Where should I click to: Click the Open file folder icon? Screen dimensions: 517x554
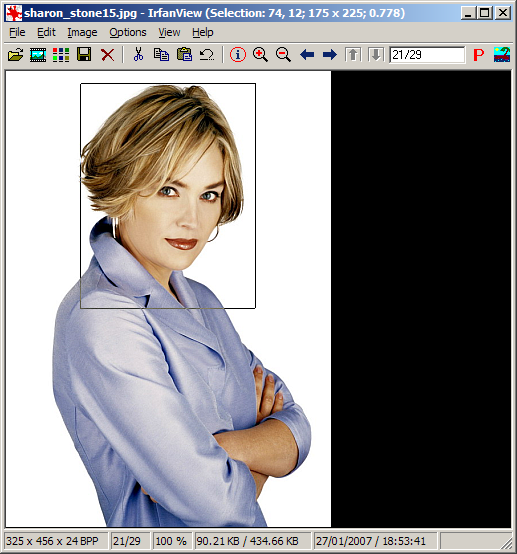[15, 55]
